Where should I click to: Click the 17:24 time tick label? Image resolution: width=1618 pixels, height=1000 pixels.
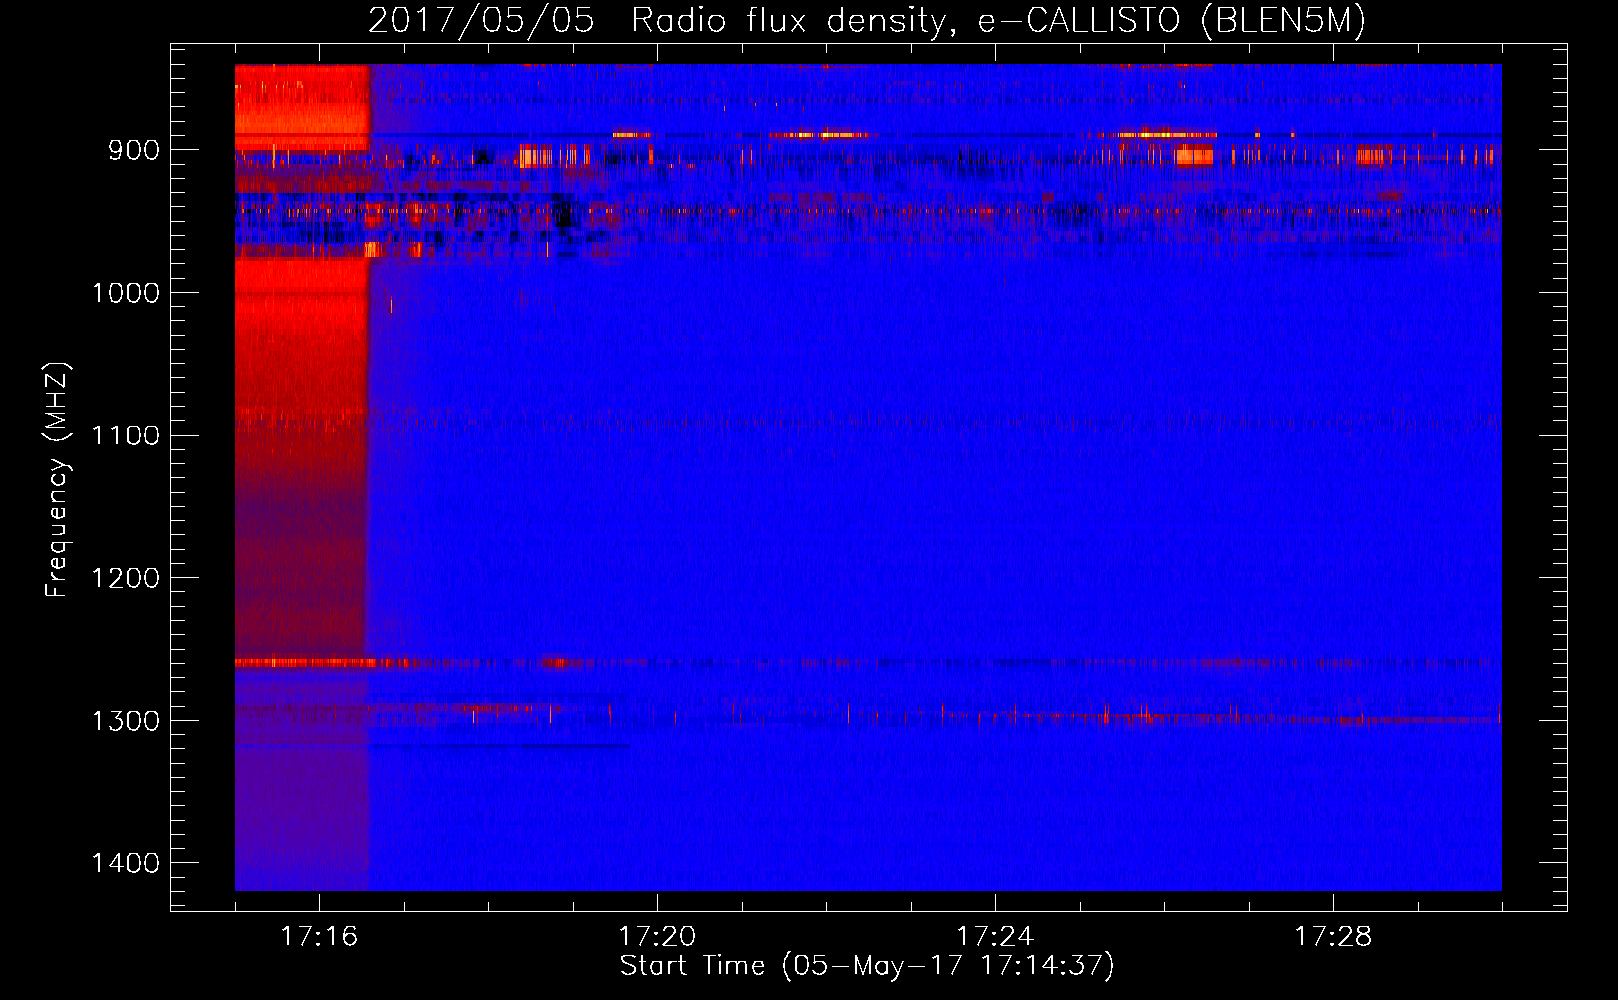click(x=995, y=937)
